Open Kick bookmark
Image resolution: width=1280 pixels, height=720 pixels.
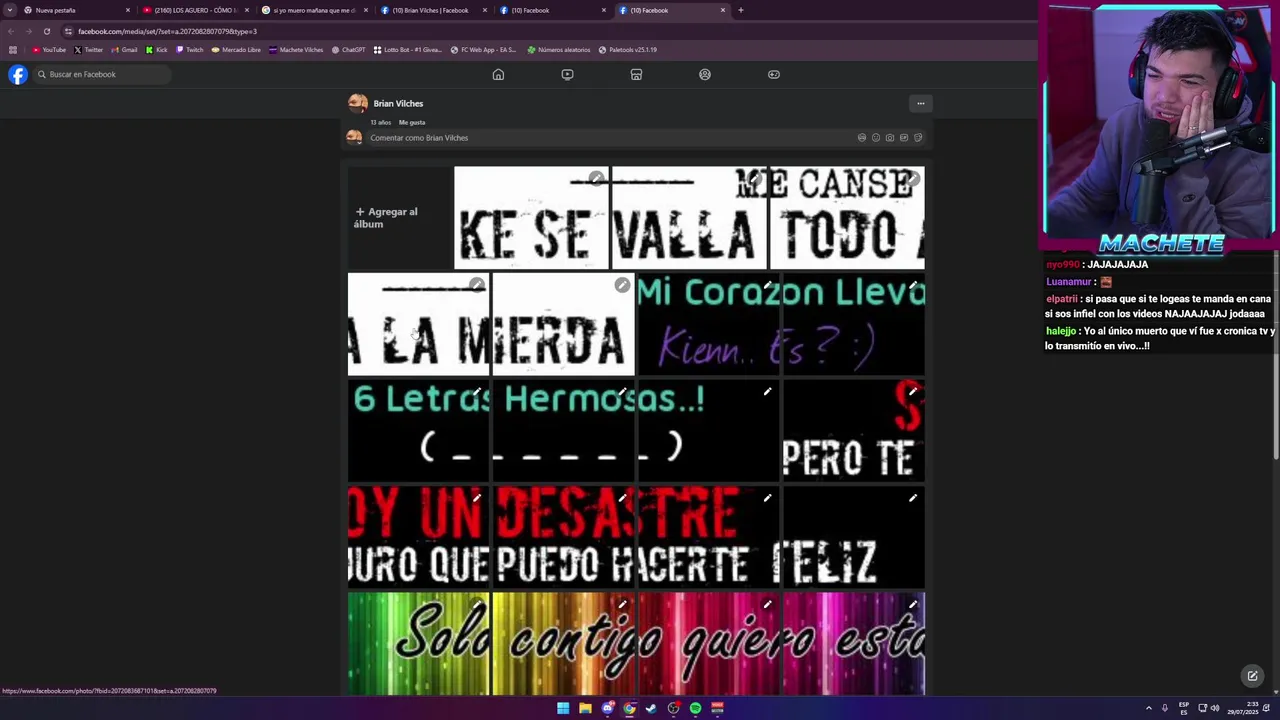156,49
